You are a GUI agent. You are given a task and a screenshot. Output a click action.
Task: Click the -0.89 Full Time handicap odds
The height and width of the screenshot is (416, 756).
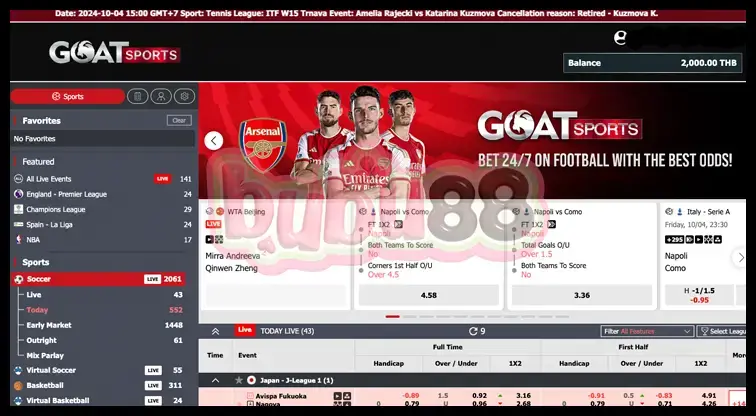tap(411, 396)
